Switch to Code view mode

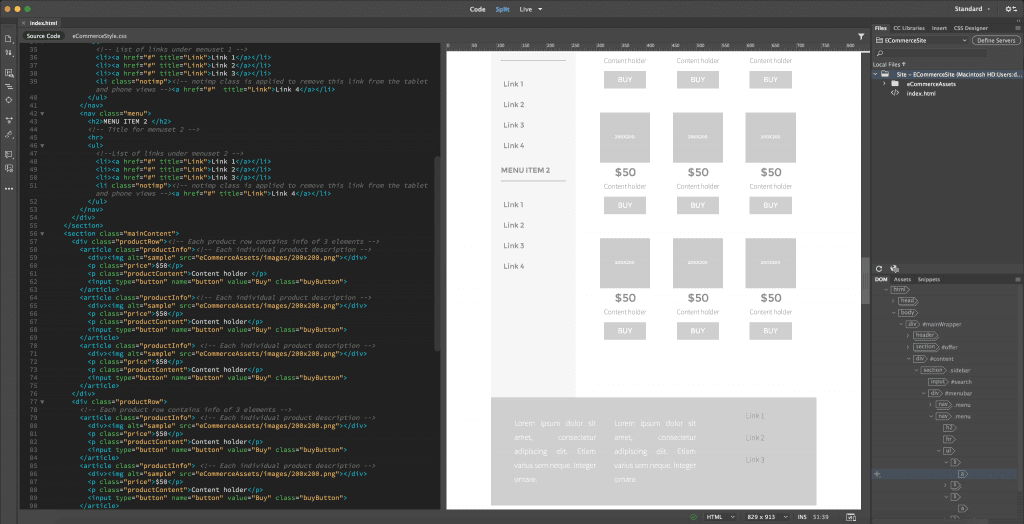[477, 9]
